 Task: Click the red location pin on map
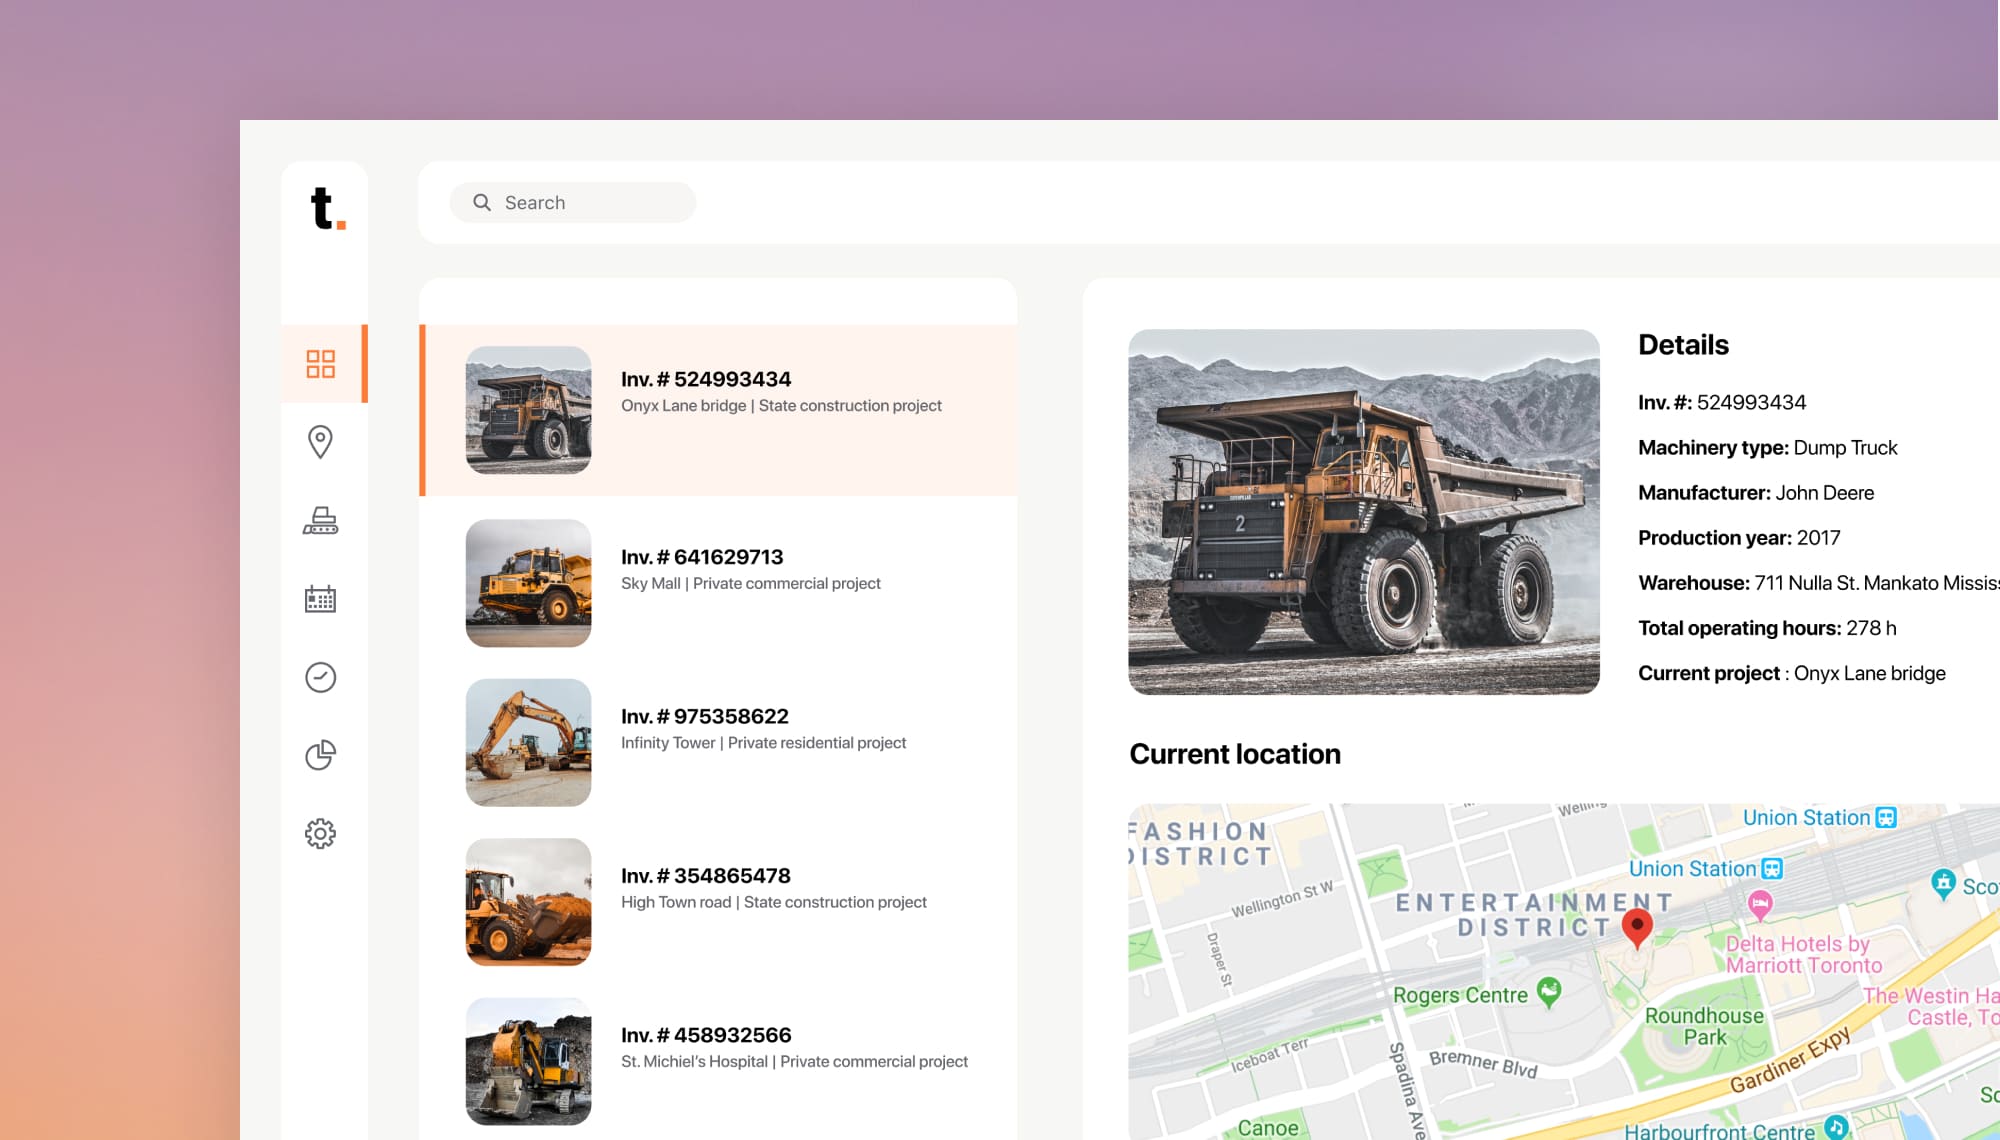tap(1636, 928)
